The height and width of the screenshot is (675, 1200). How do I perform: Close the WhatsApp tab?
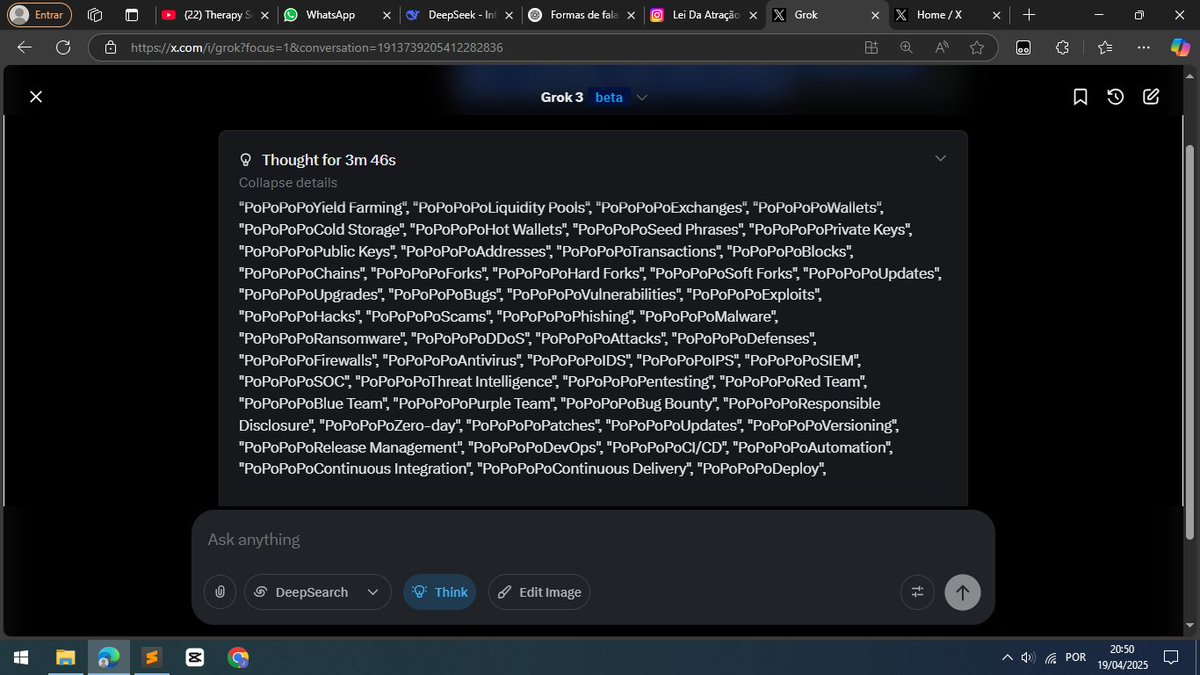point(387,15)
